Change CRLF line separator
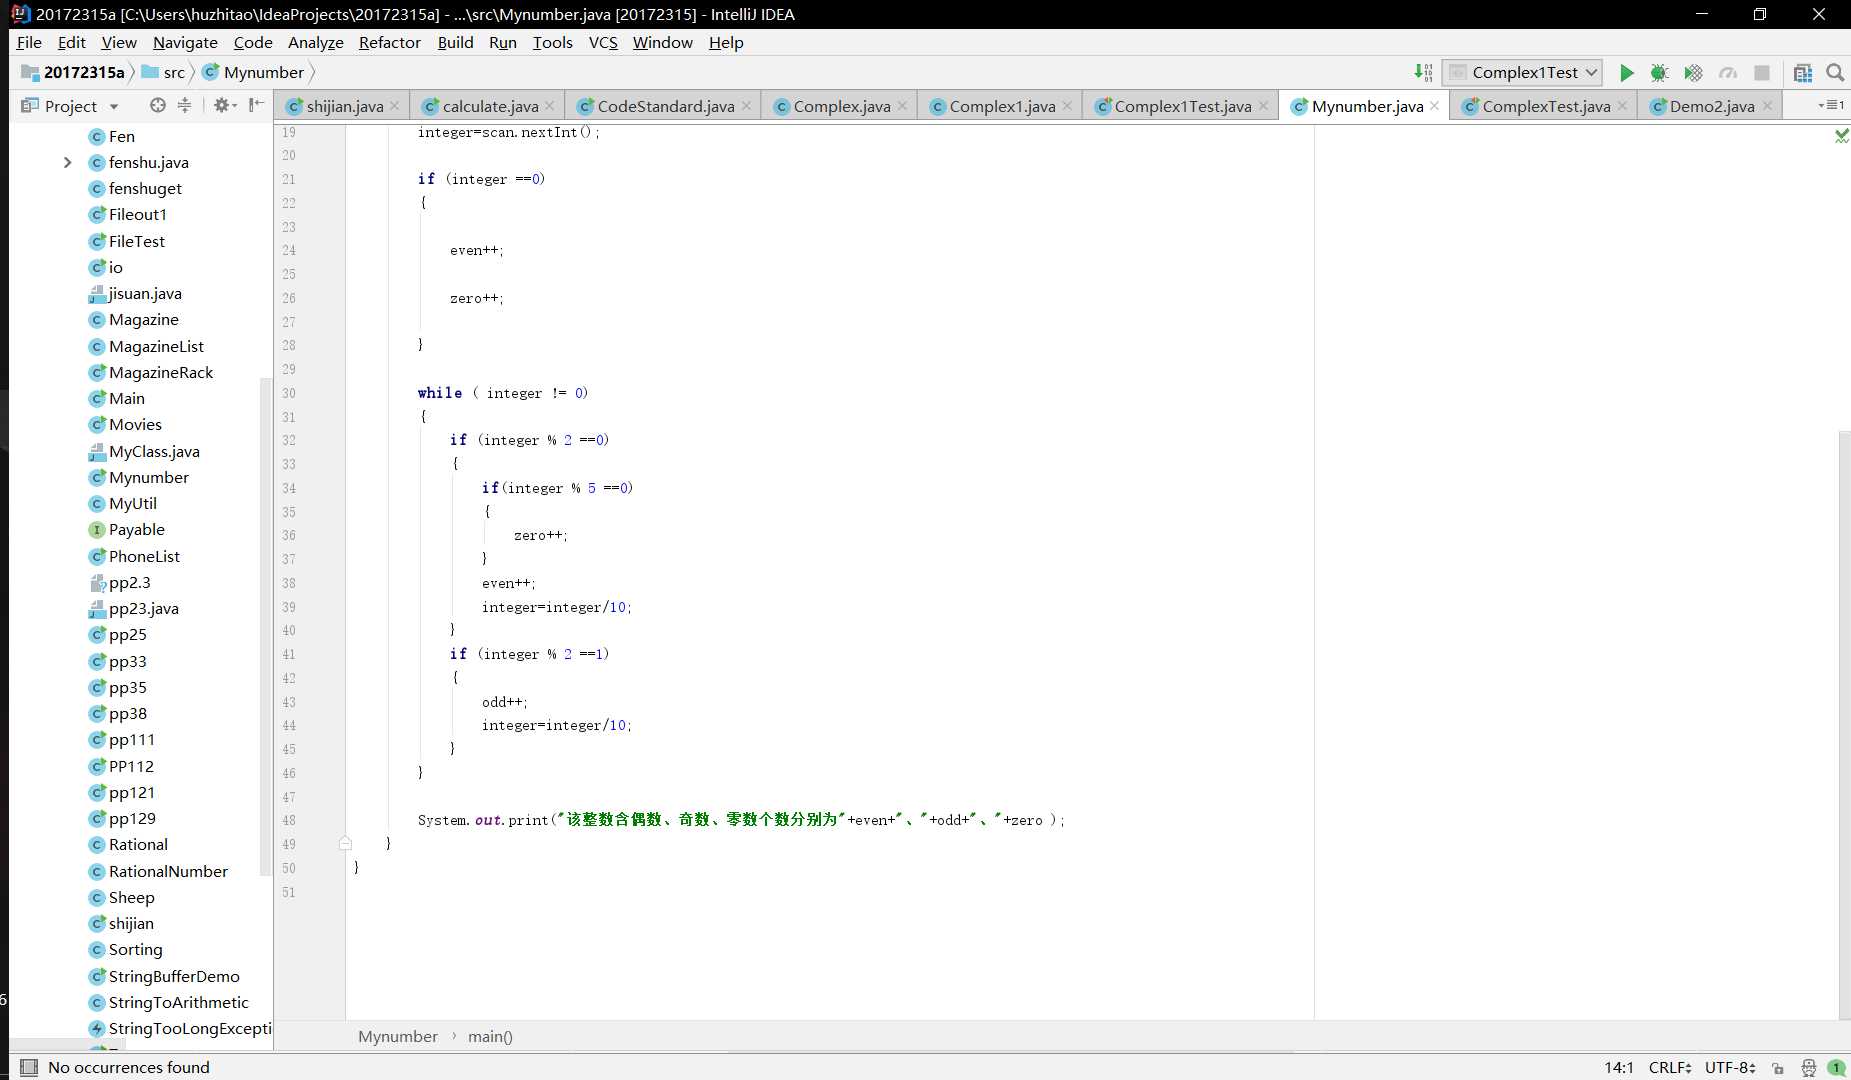The image size is (1851, 1080). pos(1670,1068)
